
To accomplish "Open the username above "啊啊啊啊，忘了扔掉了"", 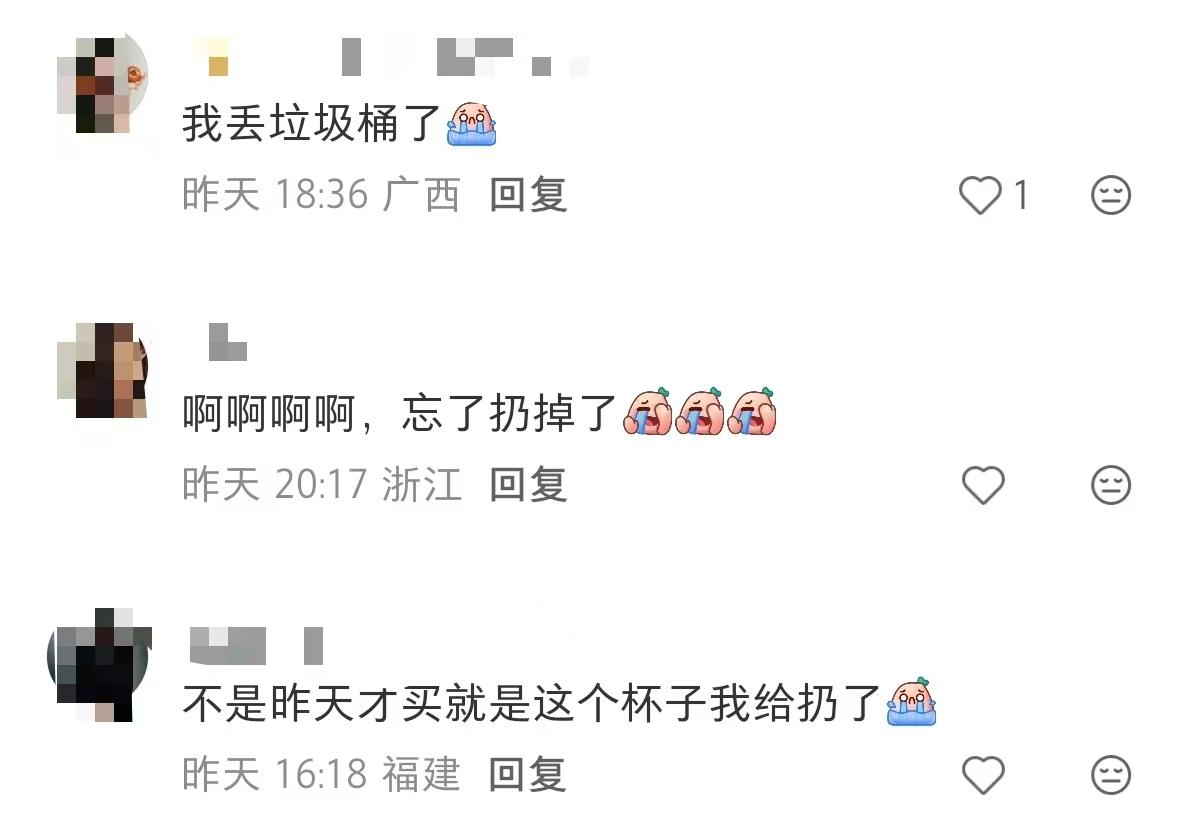I will tap(227, 342).
